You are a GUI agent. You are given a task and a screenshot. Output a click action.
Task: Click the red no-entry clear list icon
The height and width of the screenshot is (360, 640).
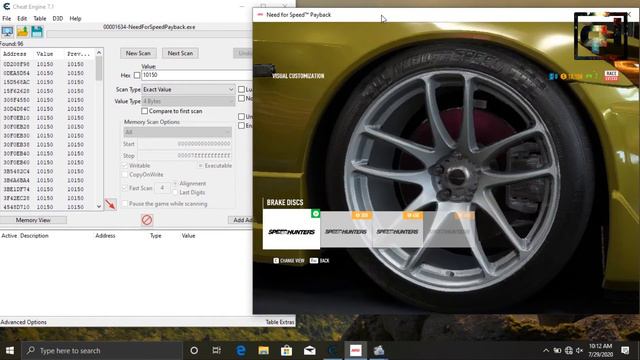point(147,220)
